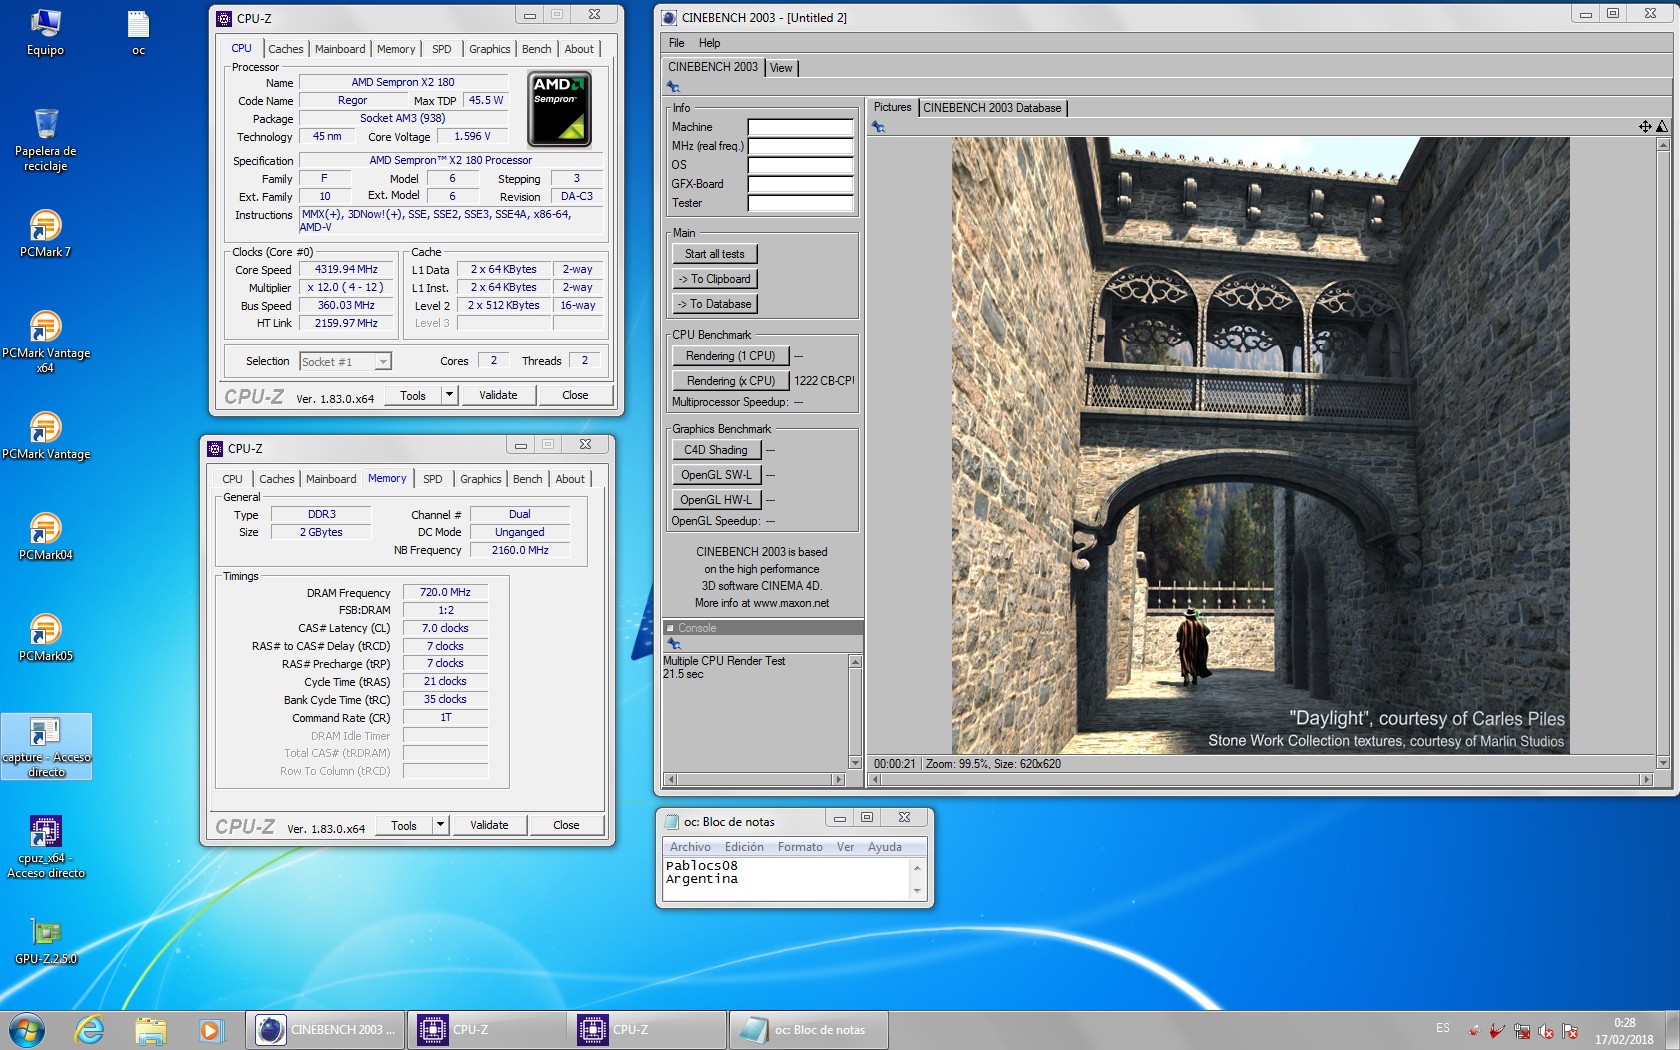The height and width of the screenshot is (1050, 1680).
Task: Open Bench tab in lower CPU-Z window
Action: point(527,479)
